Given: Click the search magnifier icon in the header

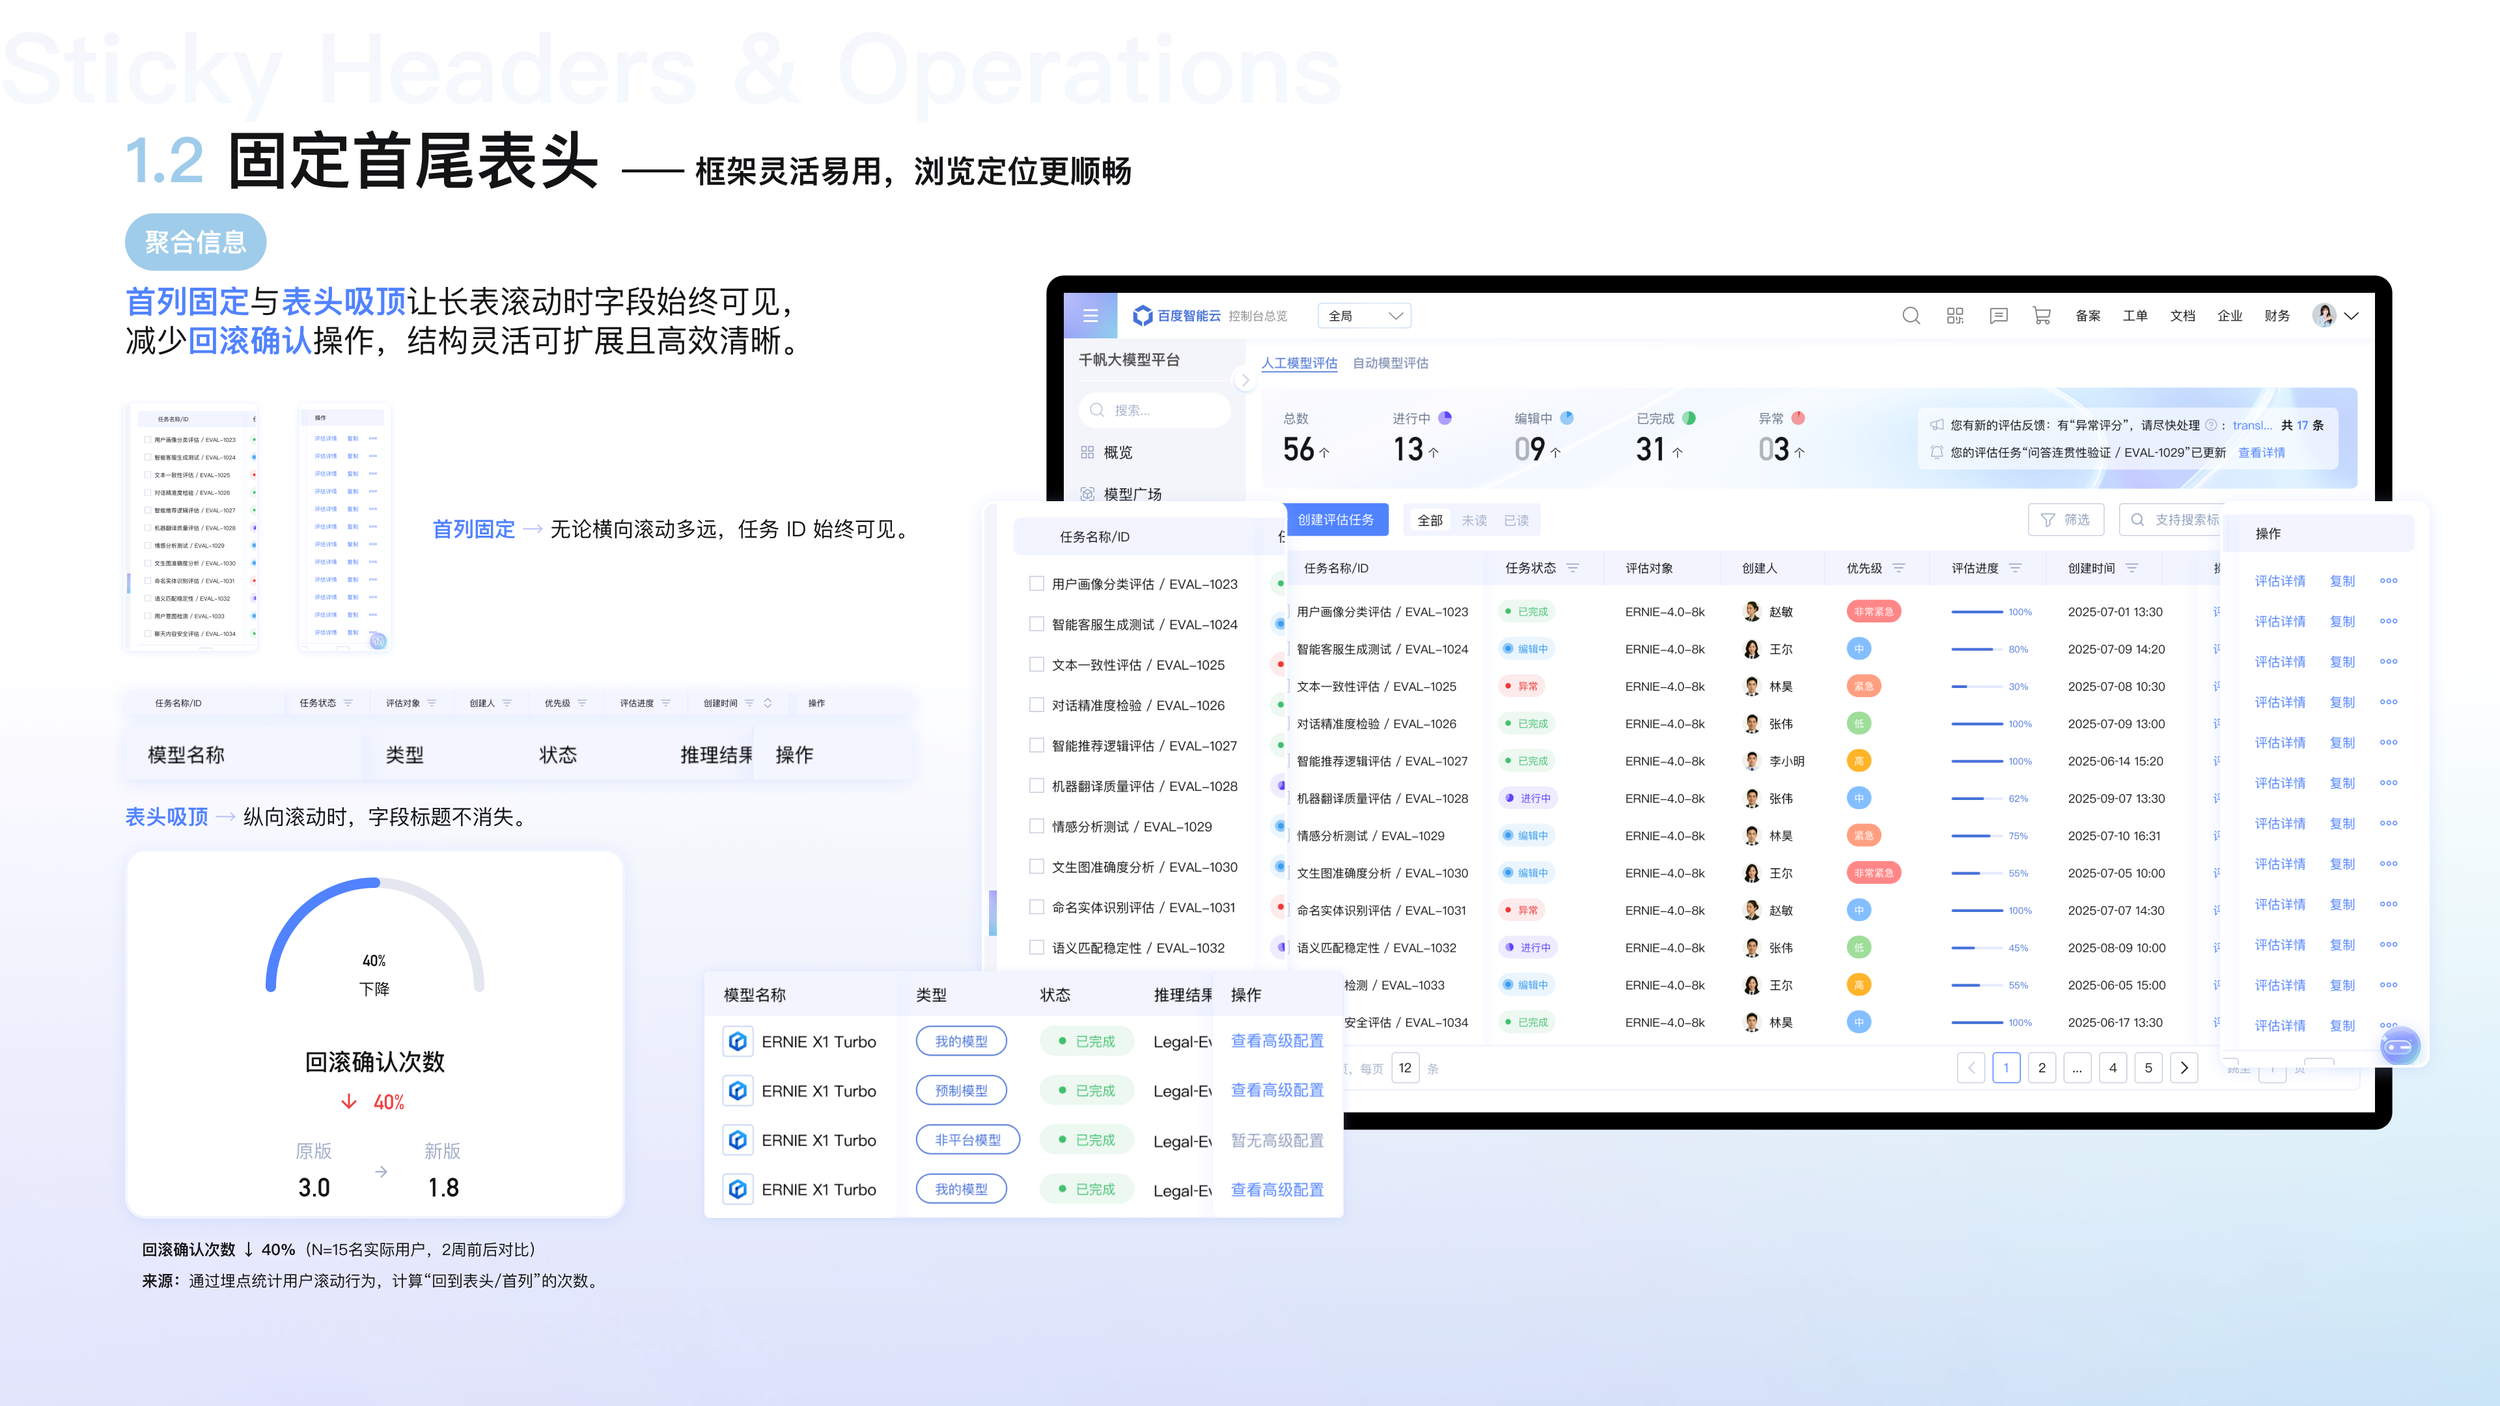Looking at the screenshot, I should coord(1910,316).
